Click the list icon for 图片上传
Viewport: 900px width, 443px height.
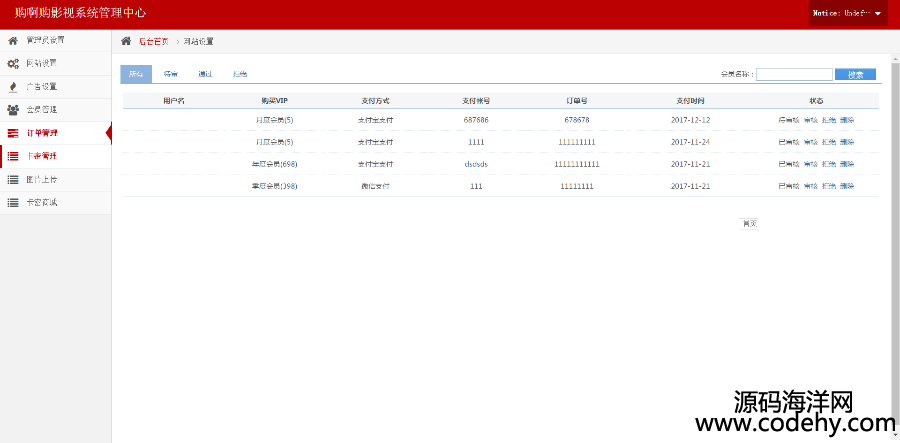(x=13, y=180)
